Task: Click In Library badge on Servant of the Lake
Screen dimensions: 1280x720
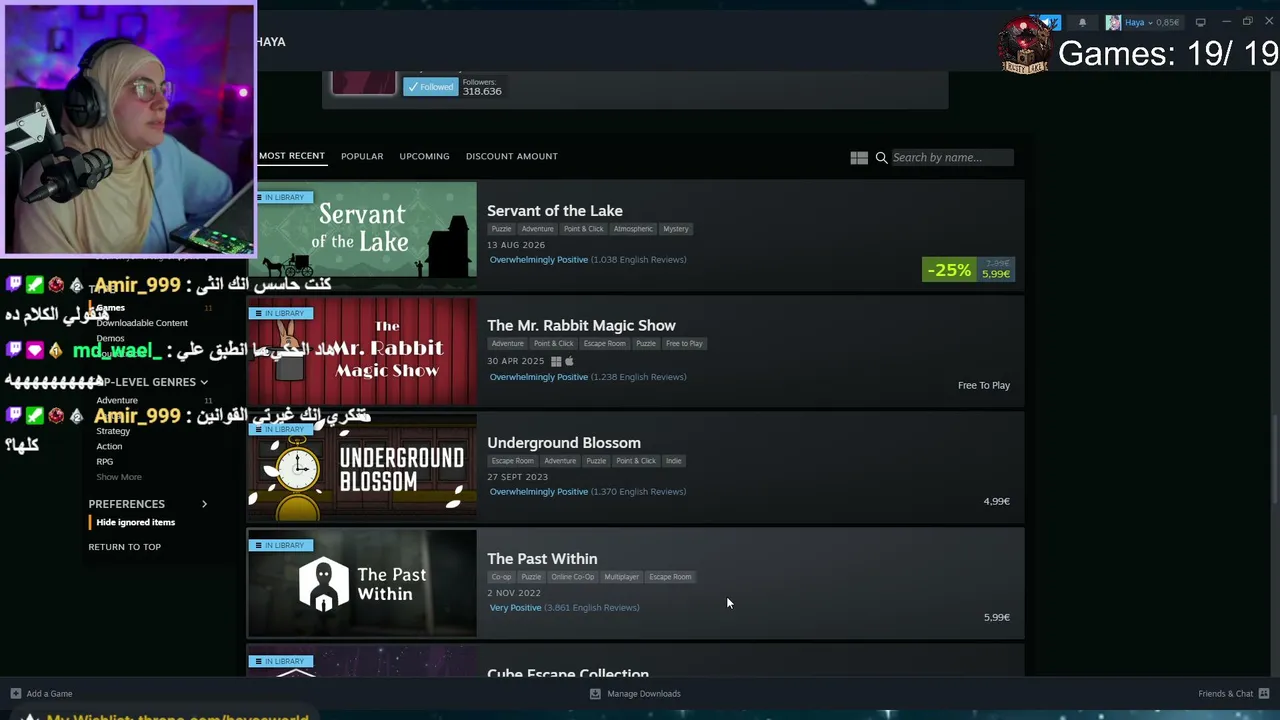Action: pyautogui.click(x=281, y=197)
